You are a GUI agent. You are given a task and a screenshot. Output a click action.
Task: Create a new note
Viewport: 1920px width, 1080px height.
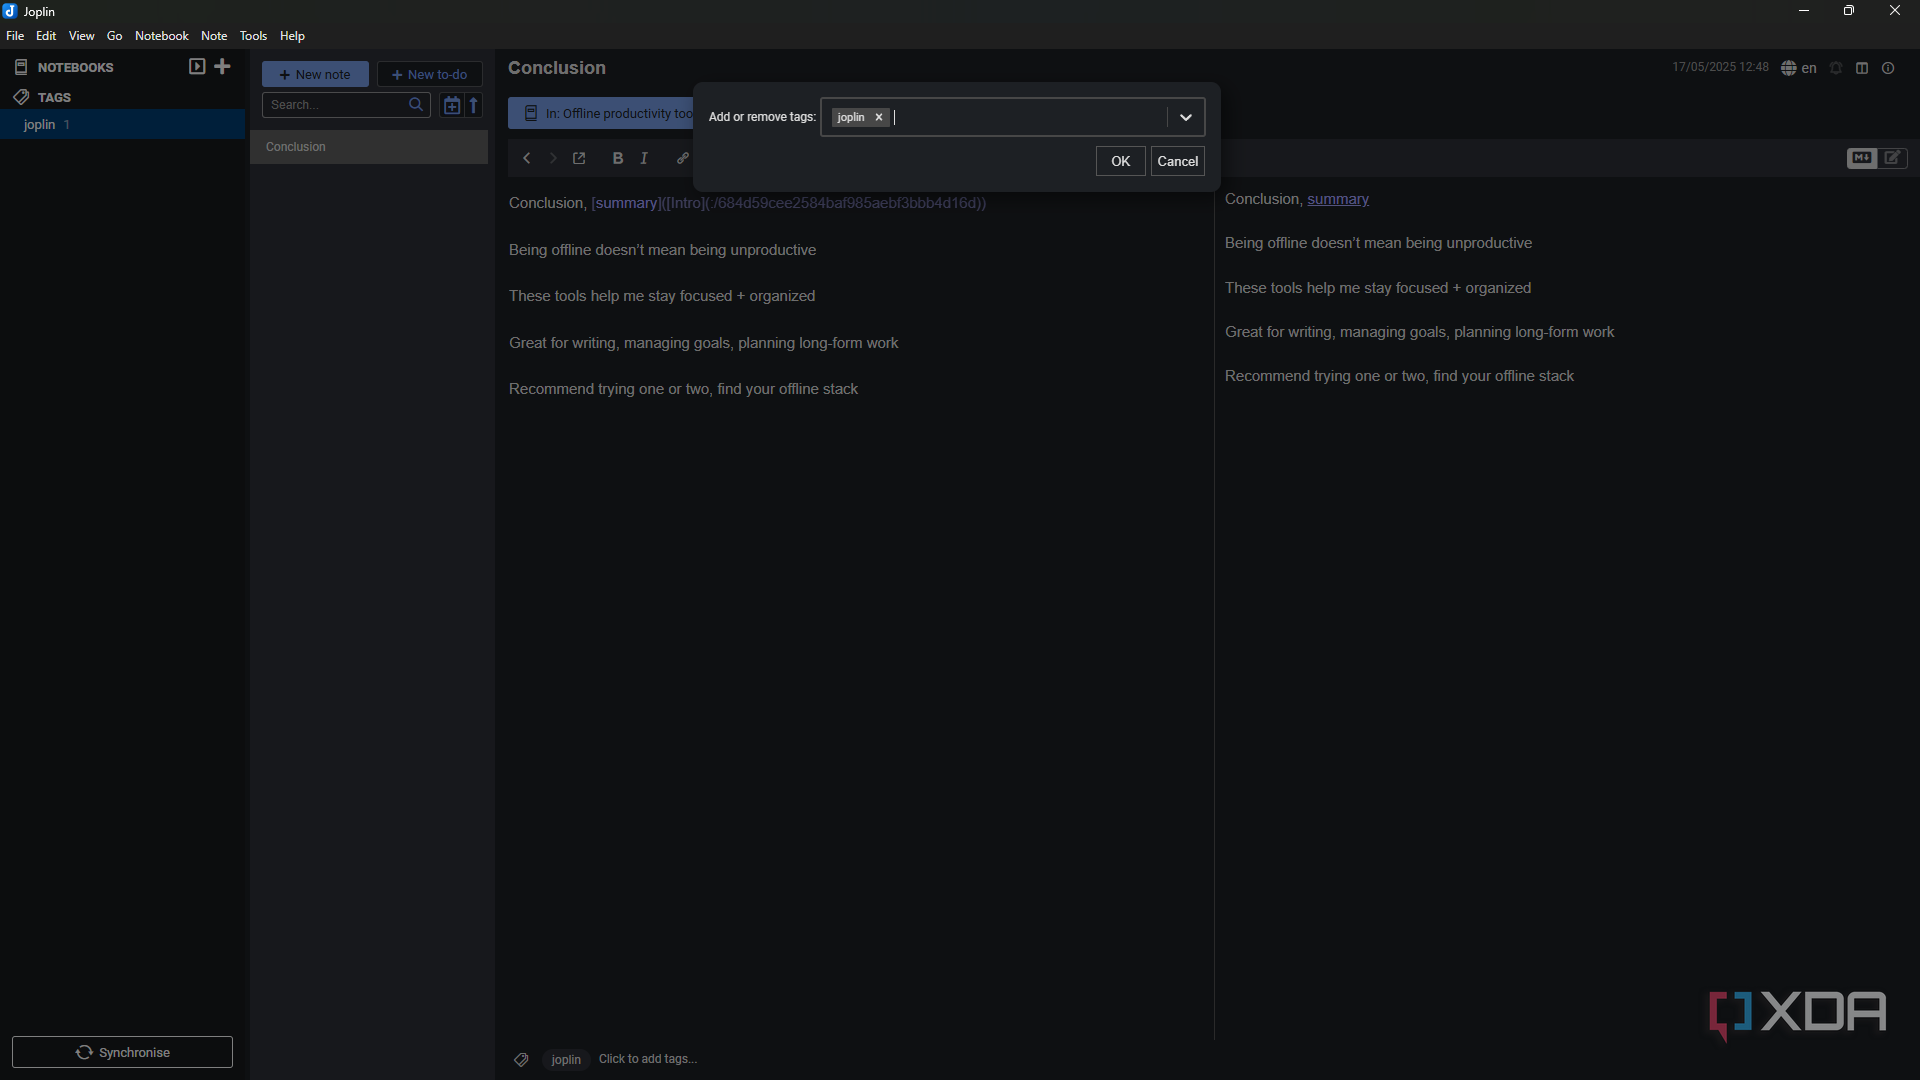(315, 75)
